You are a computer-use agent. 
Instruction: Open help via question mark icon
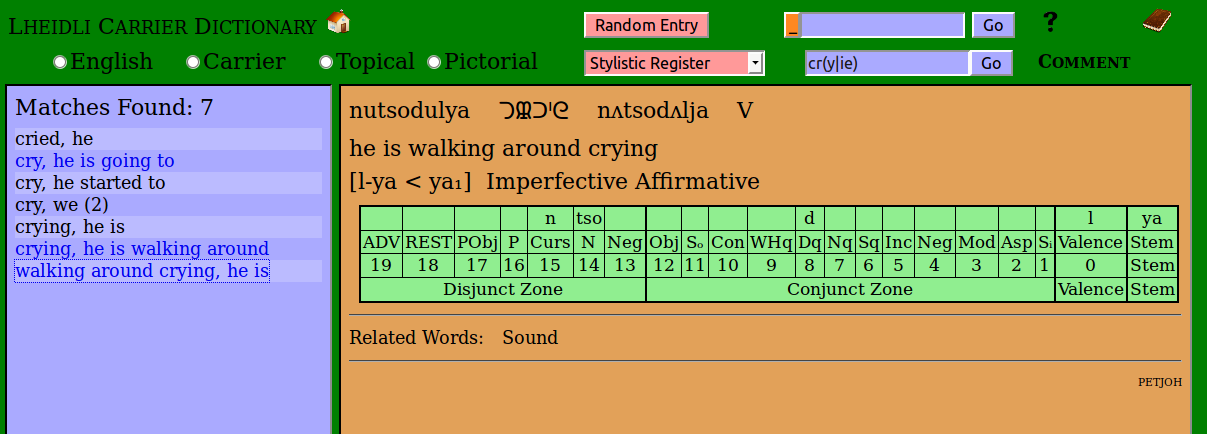point(1050,22)
